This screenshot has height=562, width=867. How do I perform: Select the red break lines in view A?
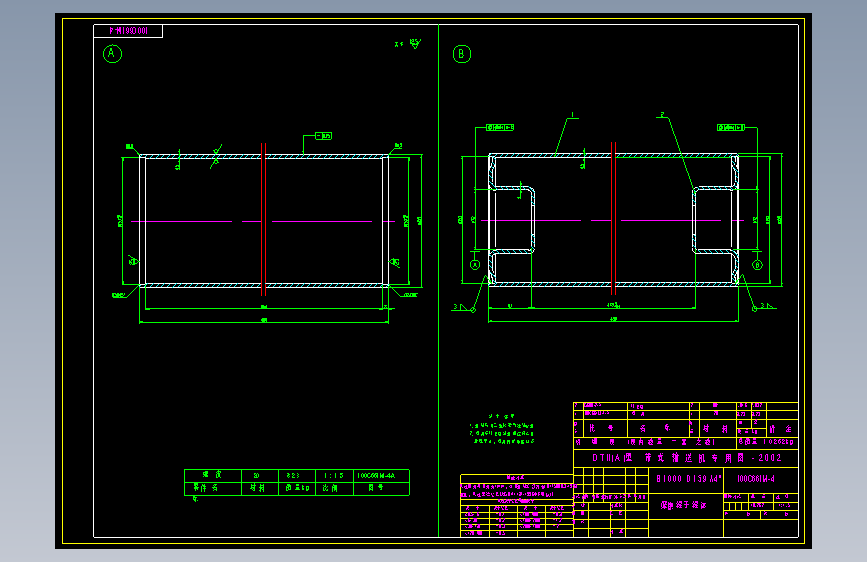tap(264, 220)
